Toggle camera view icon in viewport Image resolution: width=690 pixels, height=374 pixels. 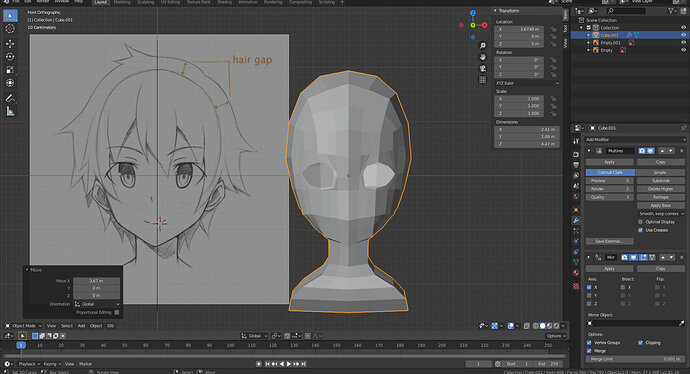pyautogui.click(x=483, y=68)
